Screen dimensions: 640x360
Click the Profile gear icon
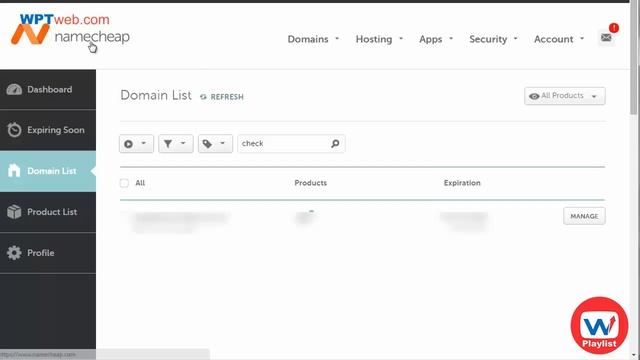click(14, 253)
